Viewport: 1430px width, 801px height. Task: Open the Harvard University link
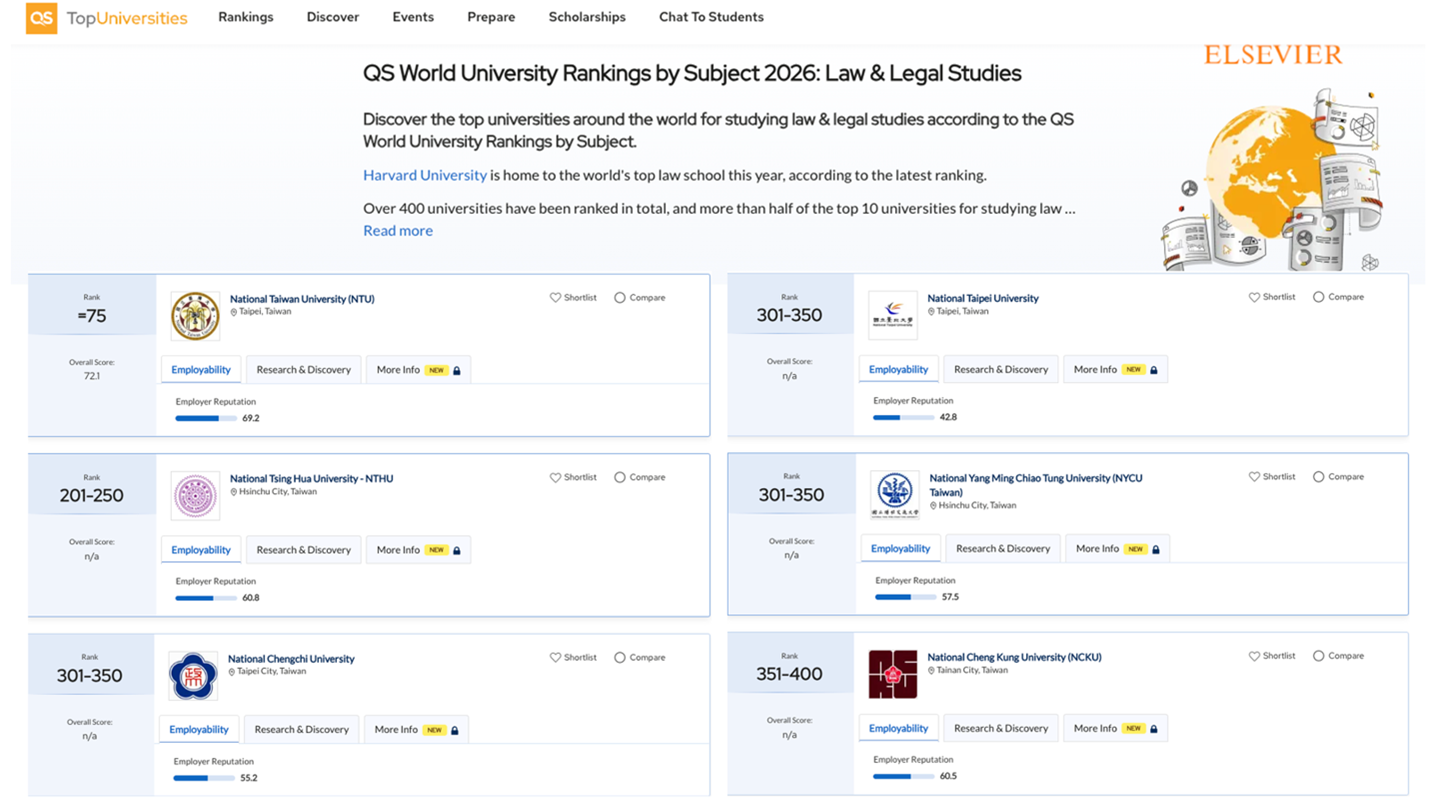click(424, 175)
